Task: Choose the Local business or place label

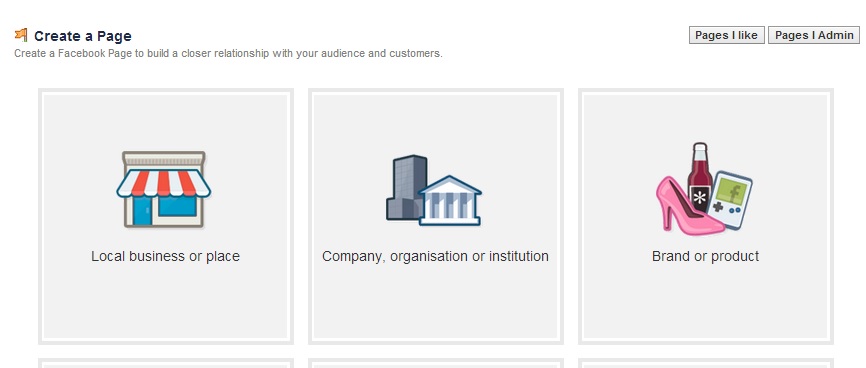Action: tap(165, 256)
